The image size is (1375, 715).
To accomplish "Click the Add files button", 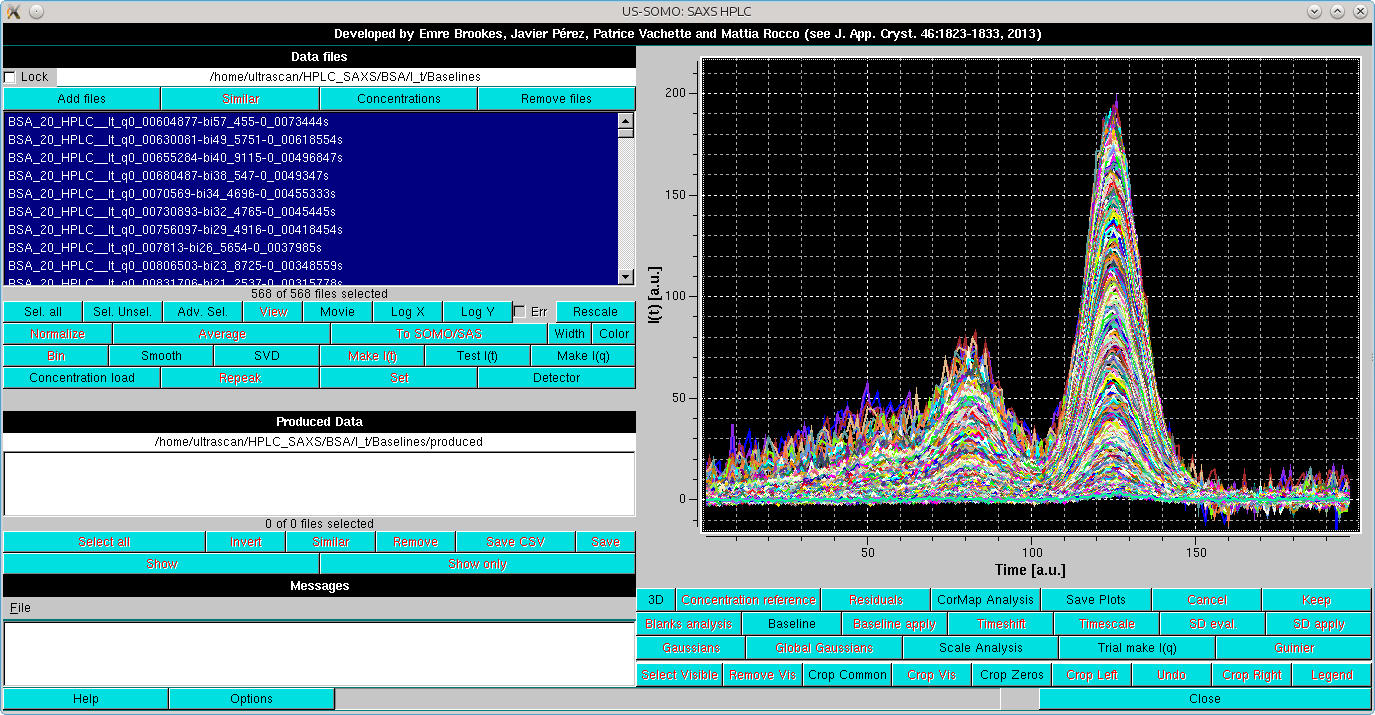I will [x=82, y=99].
